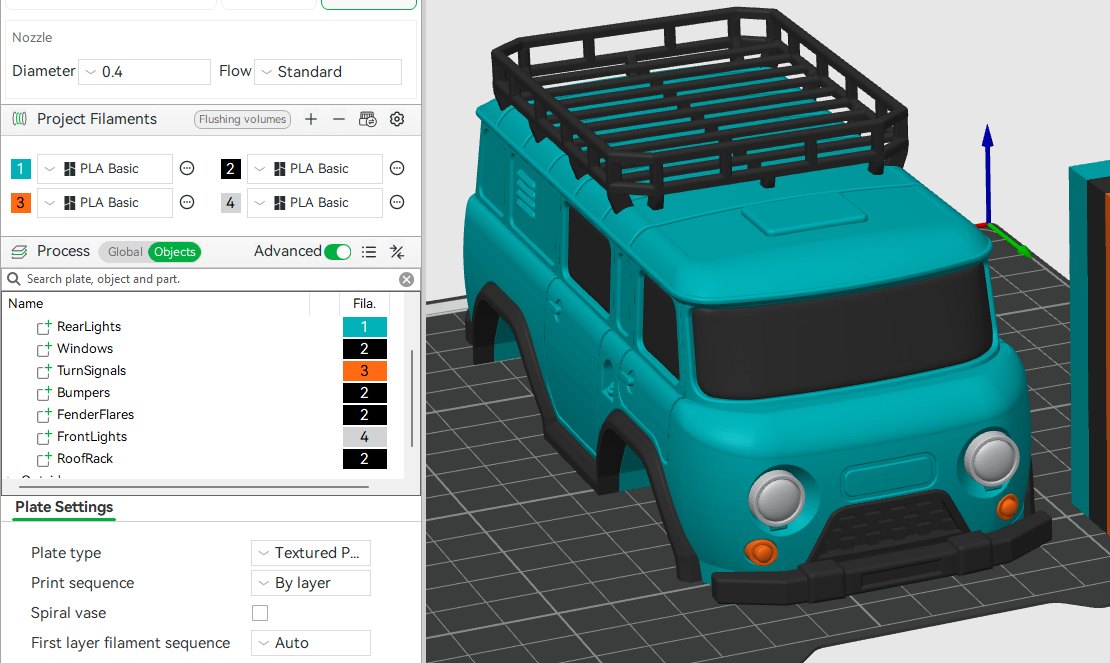Change RoofRack filament assignment cell
Viewport: 1110px width, 663px height.
365,459
